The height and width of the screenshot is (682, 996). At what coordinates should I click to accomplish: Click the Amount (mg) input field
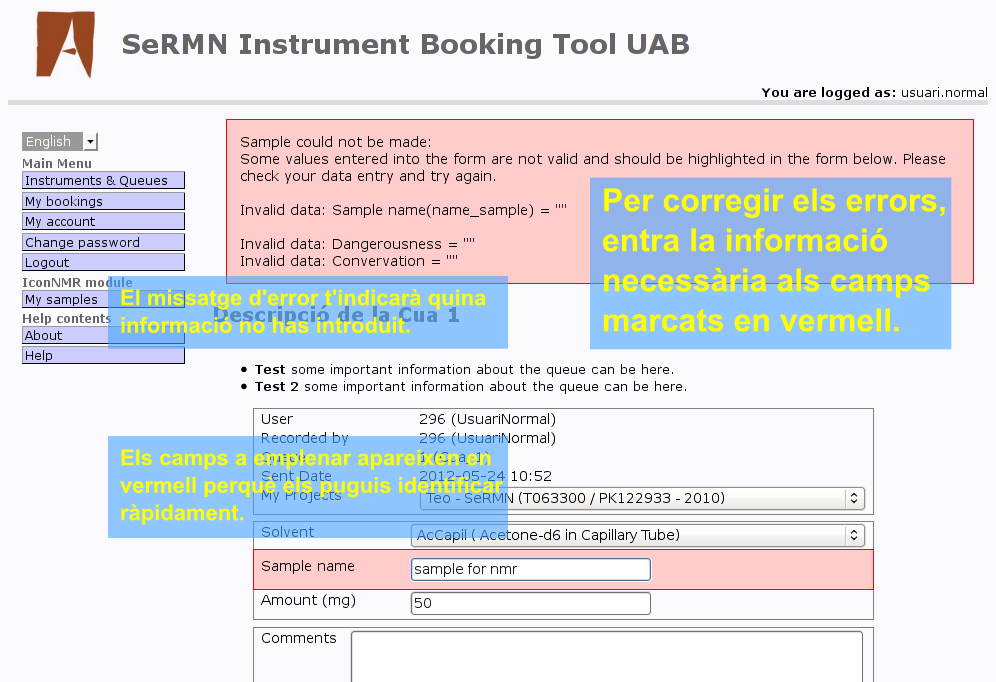click(531, 603)
